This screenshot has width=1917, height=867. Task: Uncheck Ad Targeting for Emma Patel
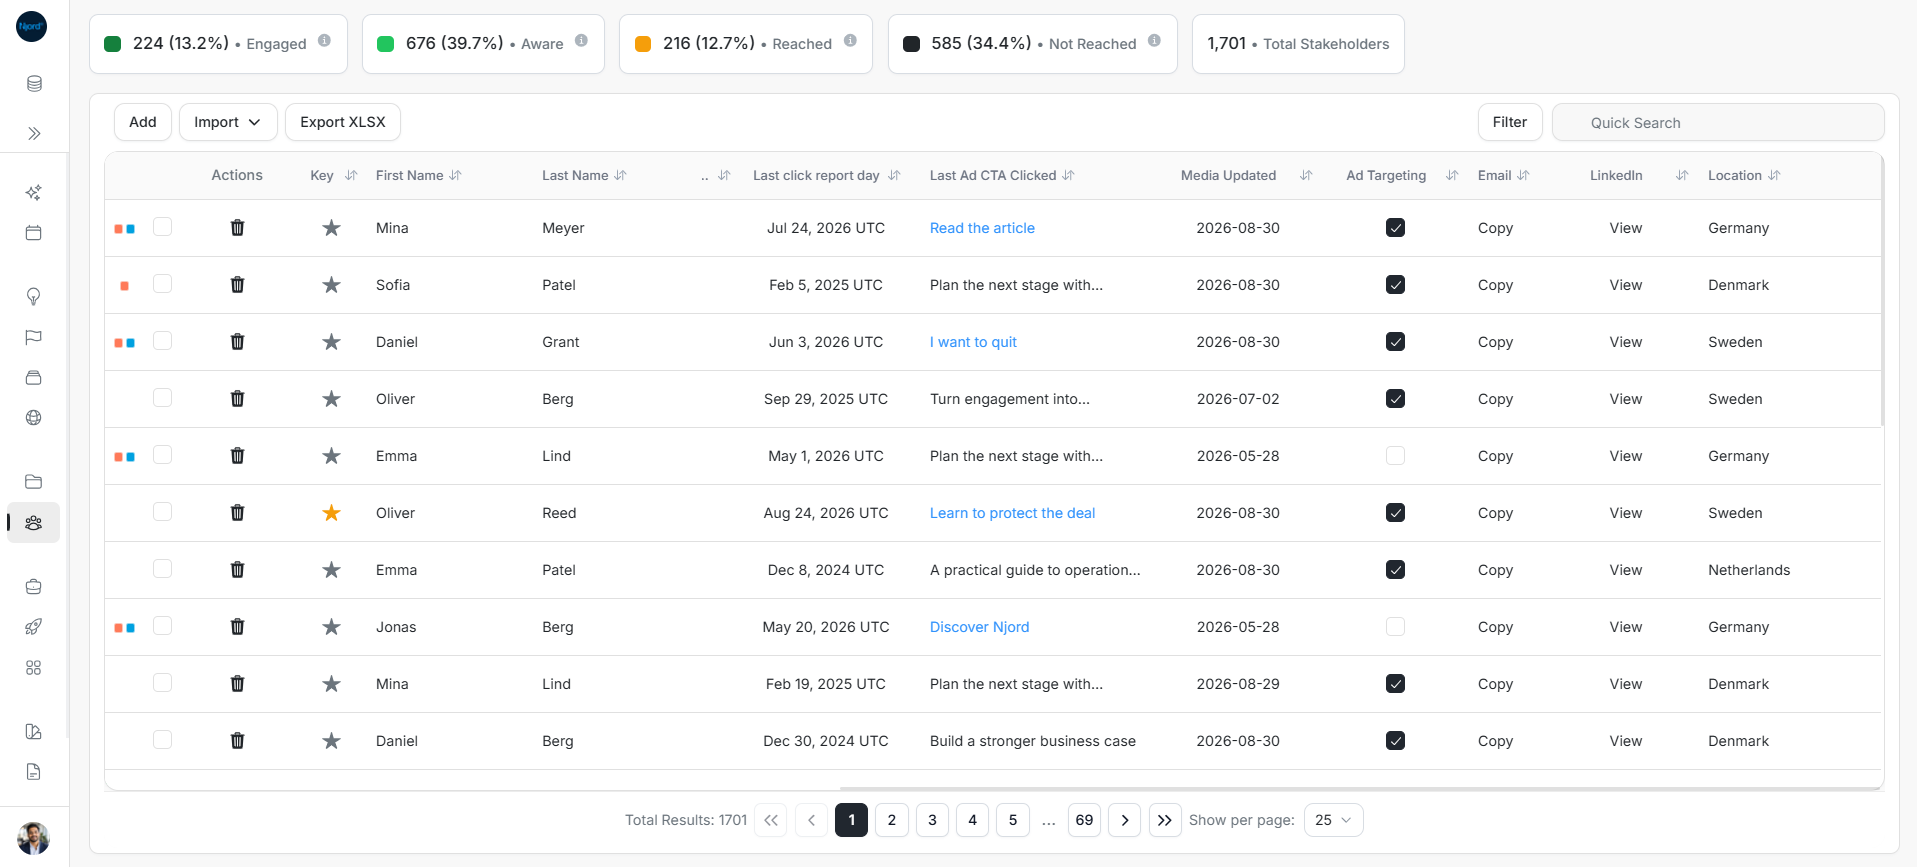(x=1396, y=570)
